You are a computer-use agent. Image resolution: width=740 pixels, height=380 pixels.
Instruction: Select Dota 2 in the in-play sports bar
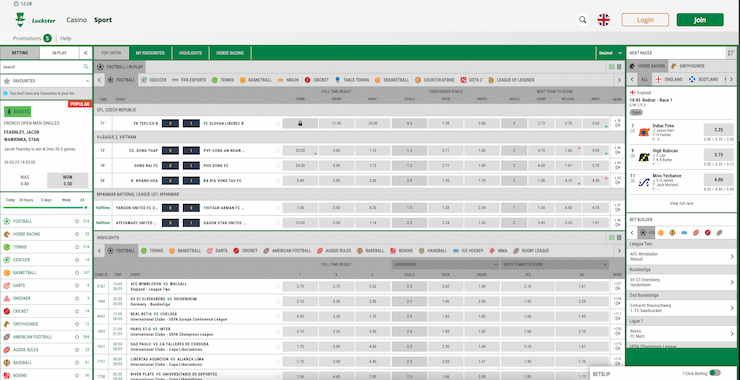pyautogui.click(x=471, y=80)
